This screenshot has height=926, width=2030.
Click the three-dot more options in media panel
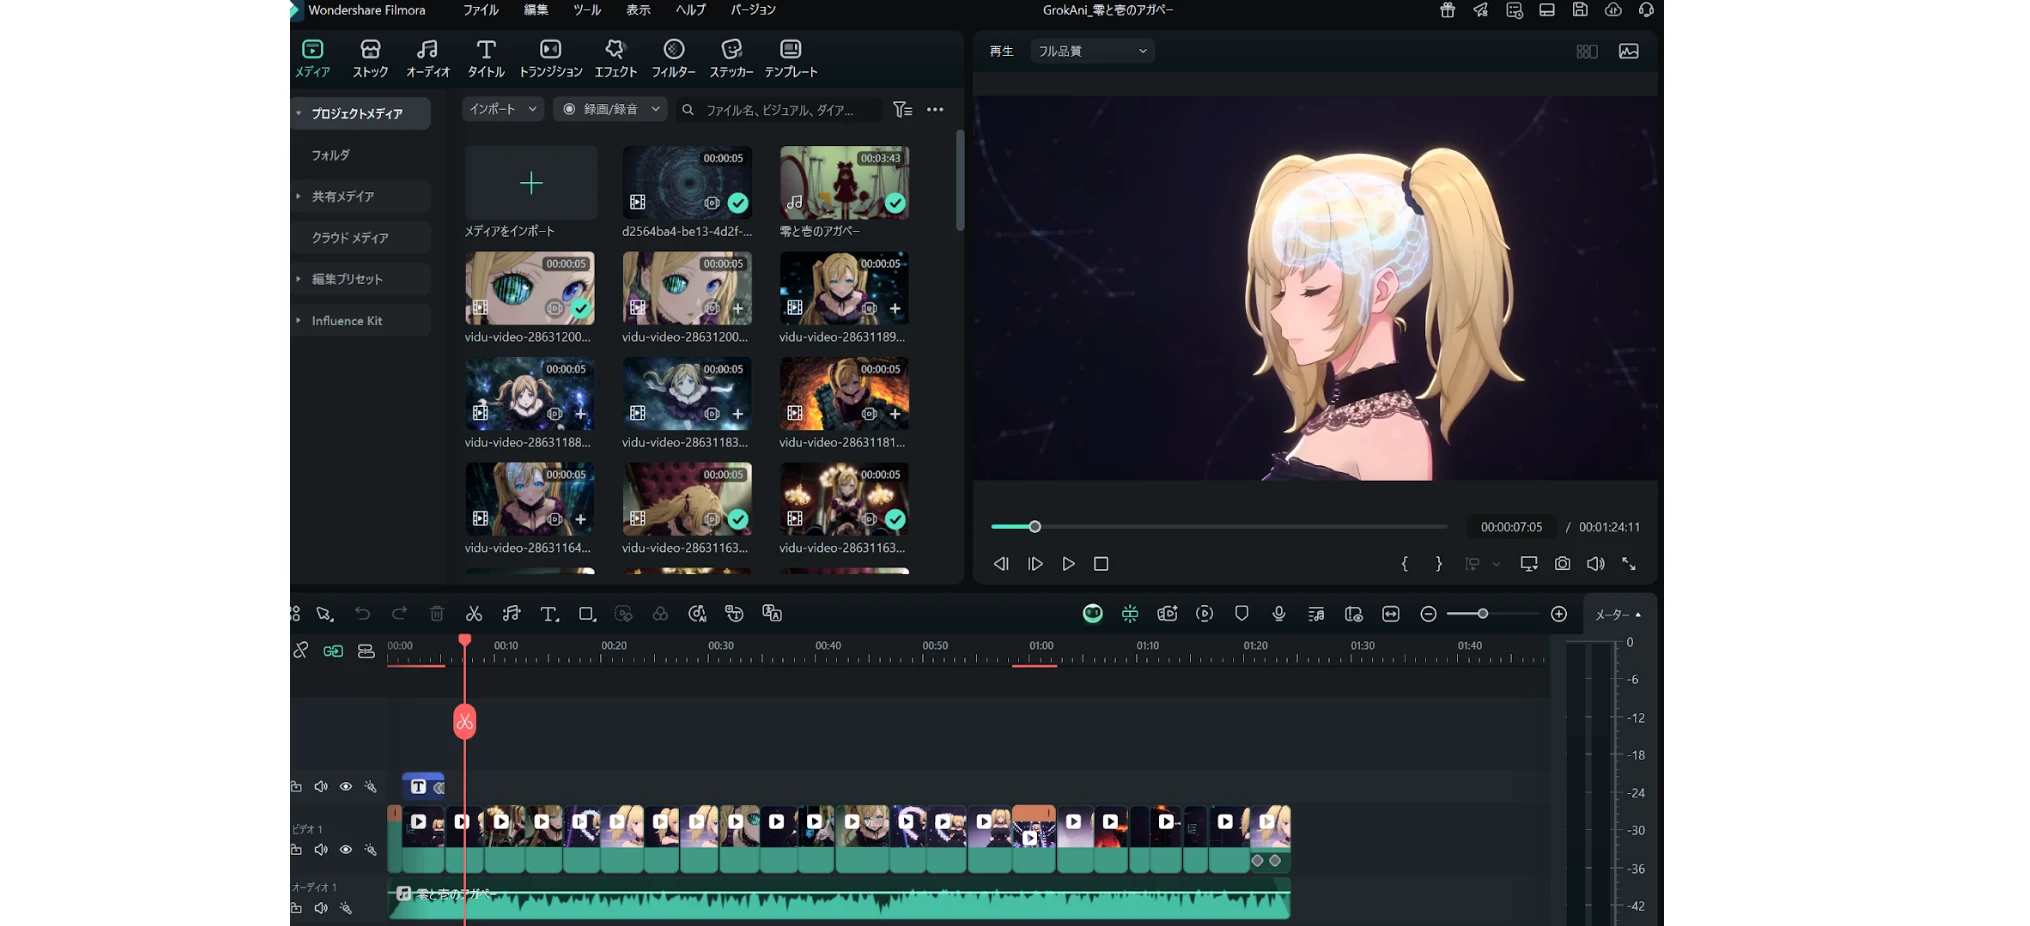pyautogui.click(x=935, y=110)
